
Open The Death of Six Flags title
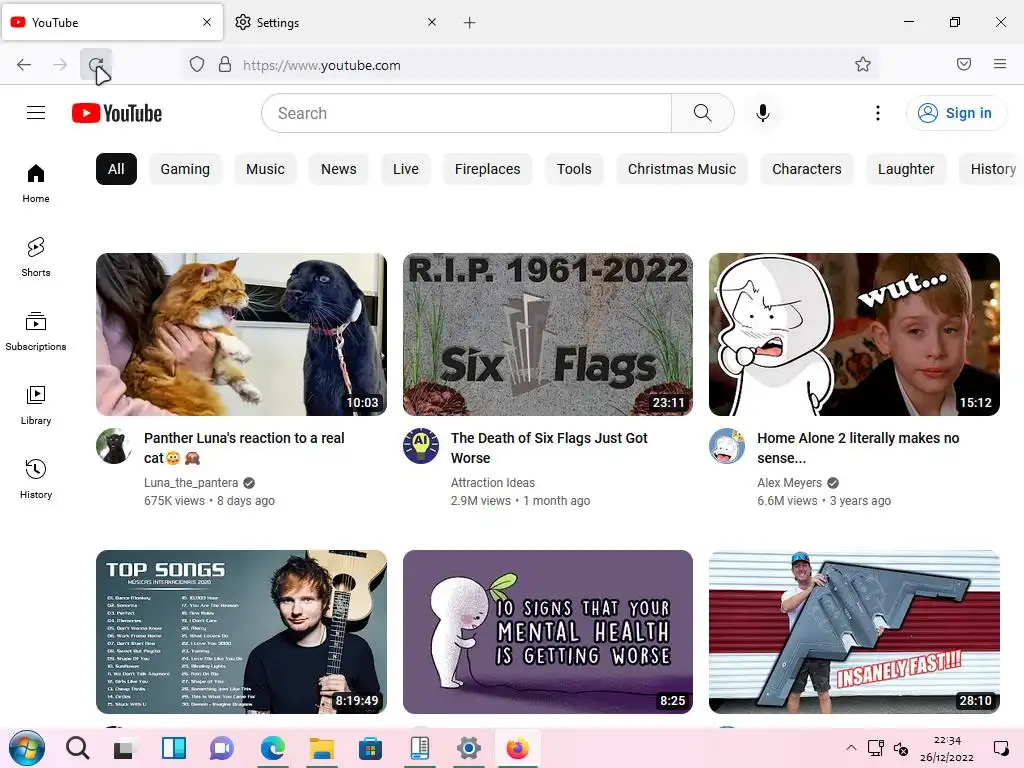tap(549, 447)
